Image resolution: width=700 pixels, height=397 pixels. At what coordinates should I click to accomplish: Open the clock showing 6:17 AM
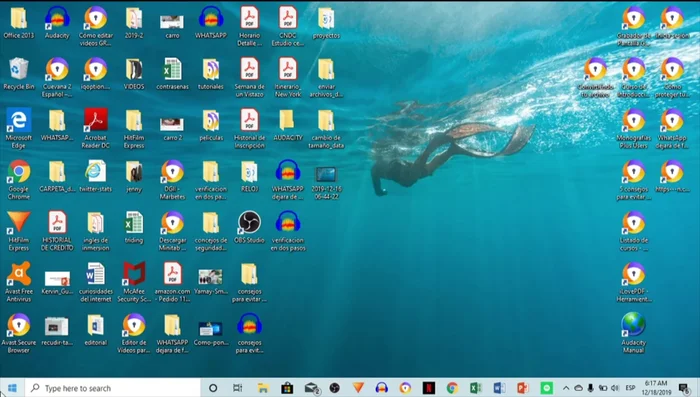657,388
